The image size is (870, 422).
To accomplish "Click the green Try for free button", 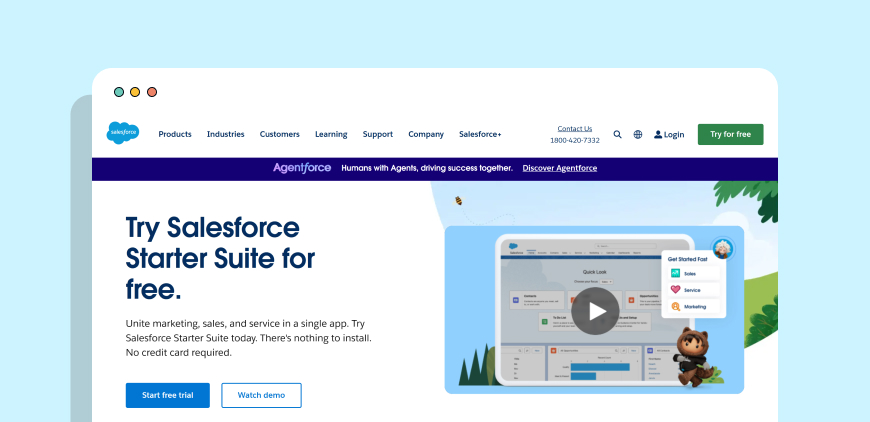I will point(730,134).
